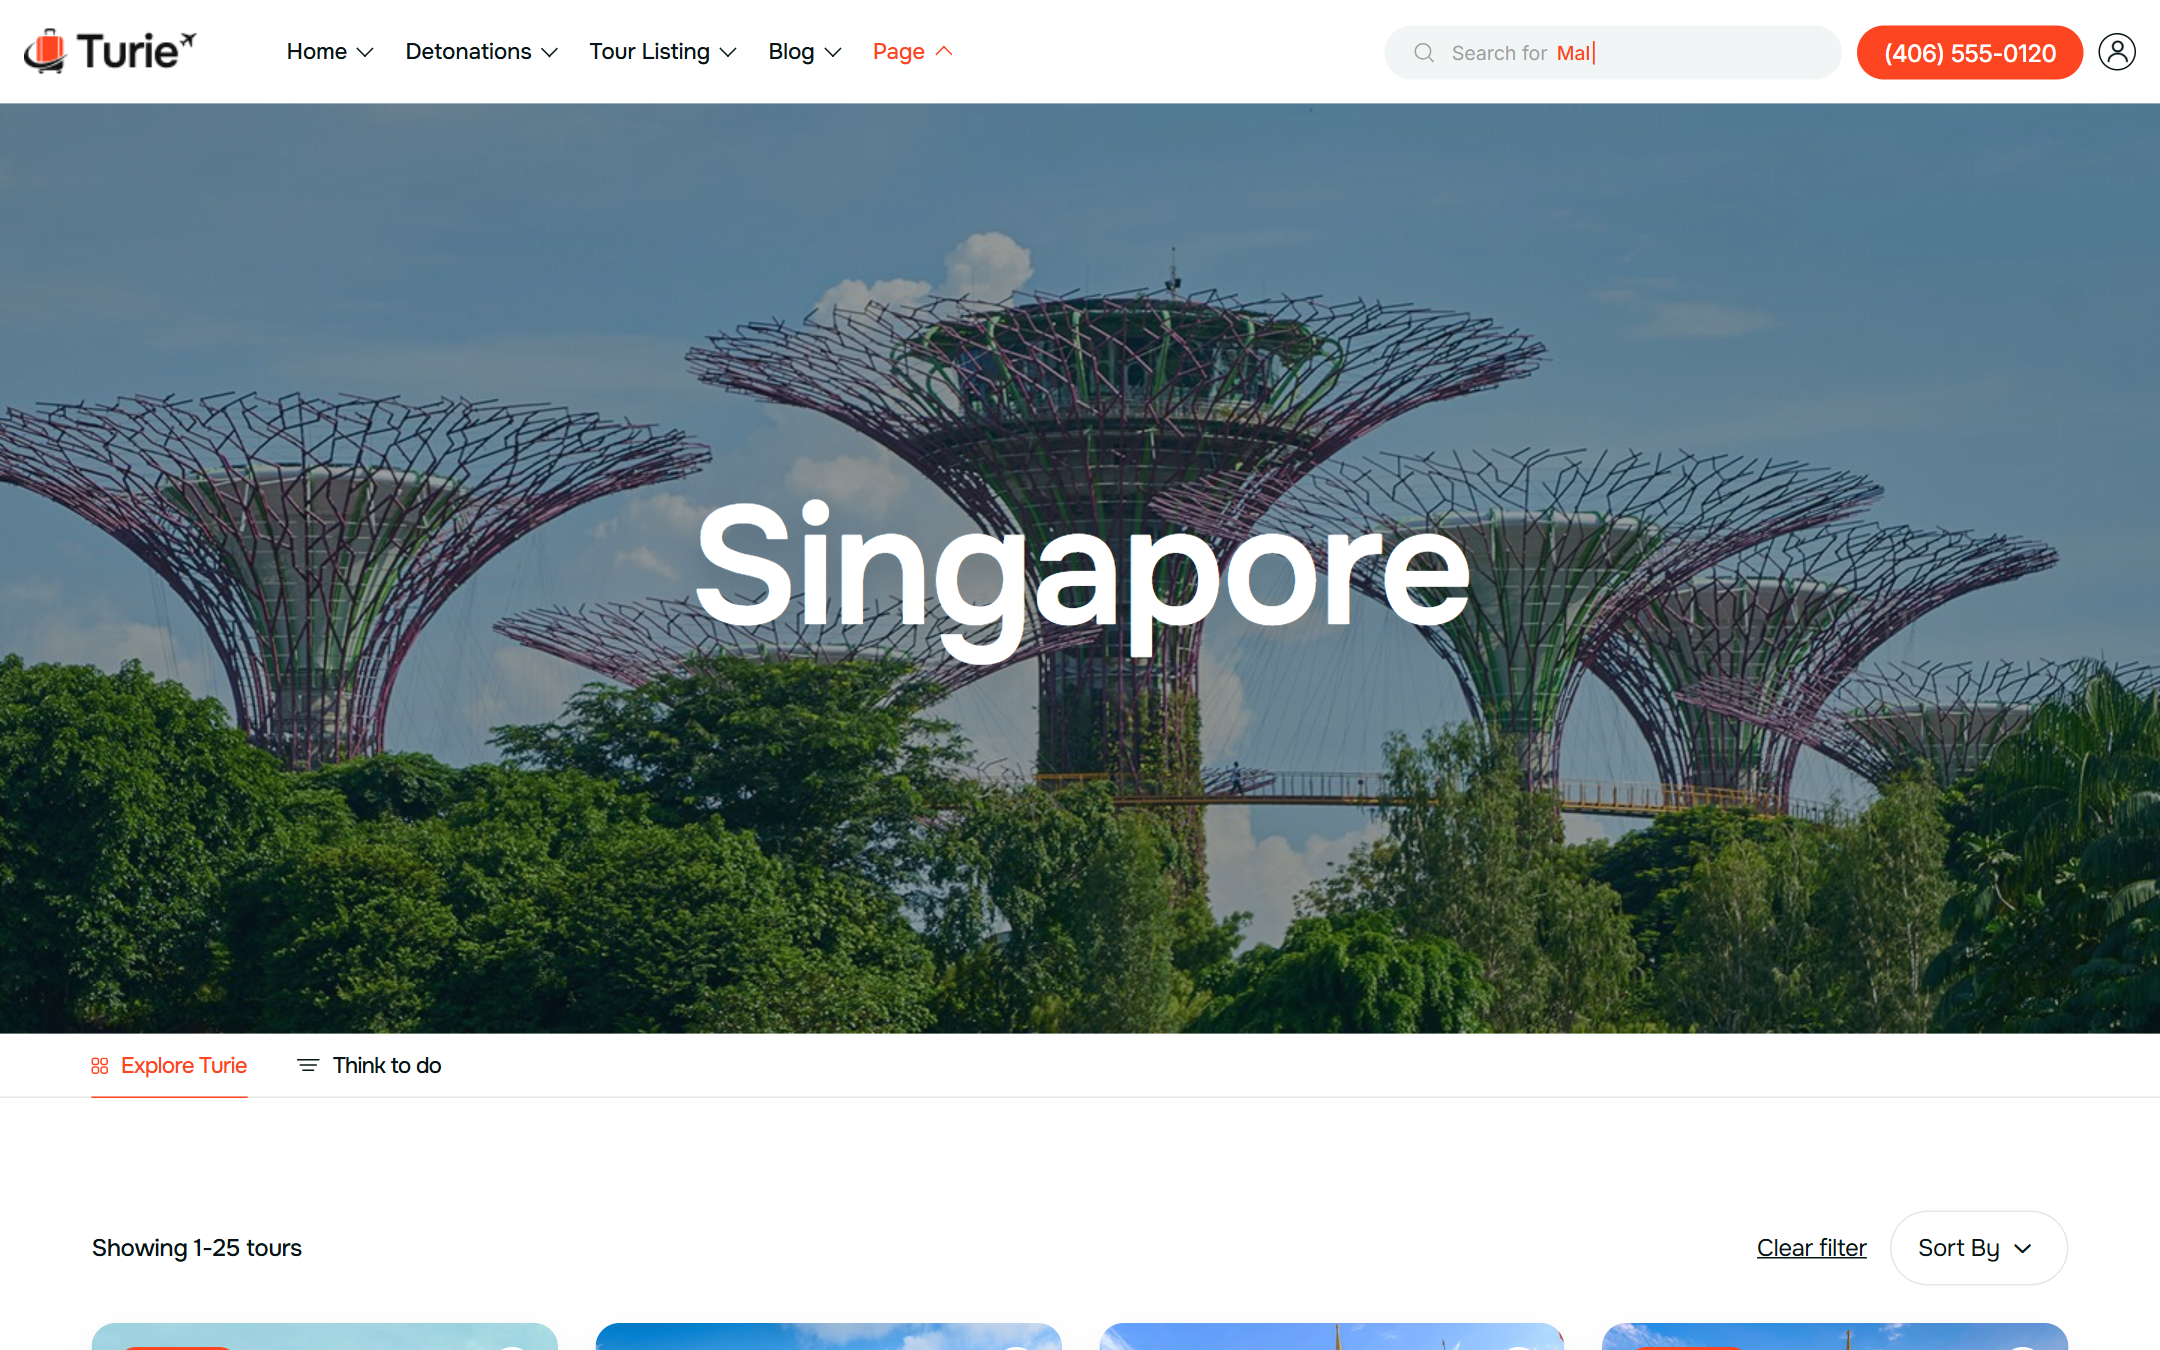Click the Singapore hero banner image
This screenshot has height=1350, width=2160.
click(1080, 568)
